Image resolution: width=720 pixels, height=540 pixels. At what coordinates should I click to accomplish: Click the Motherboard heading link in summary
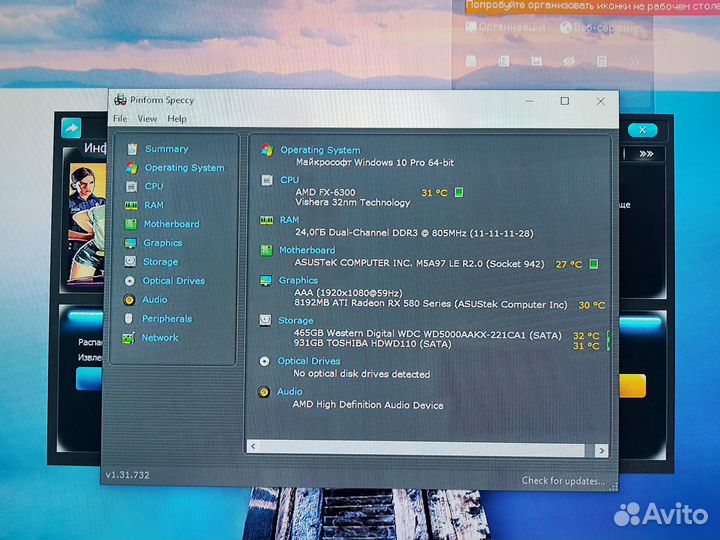(307, 250)
